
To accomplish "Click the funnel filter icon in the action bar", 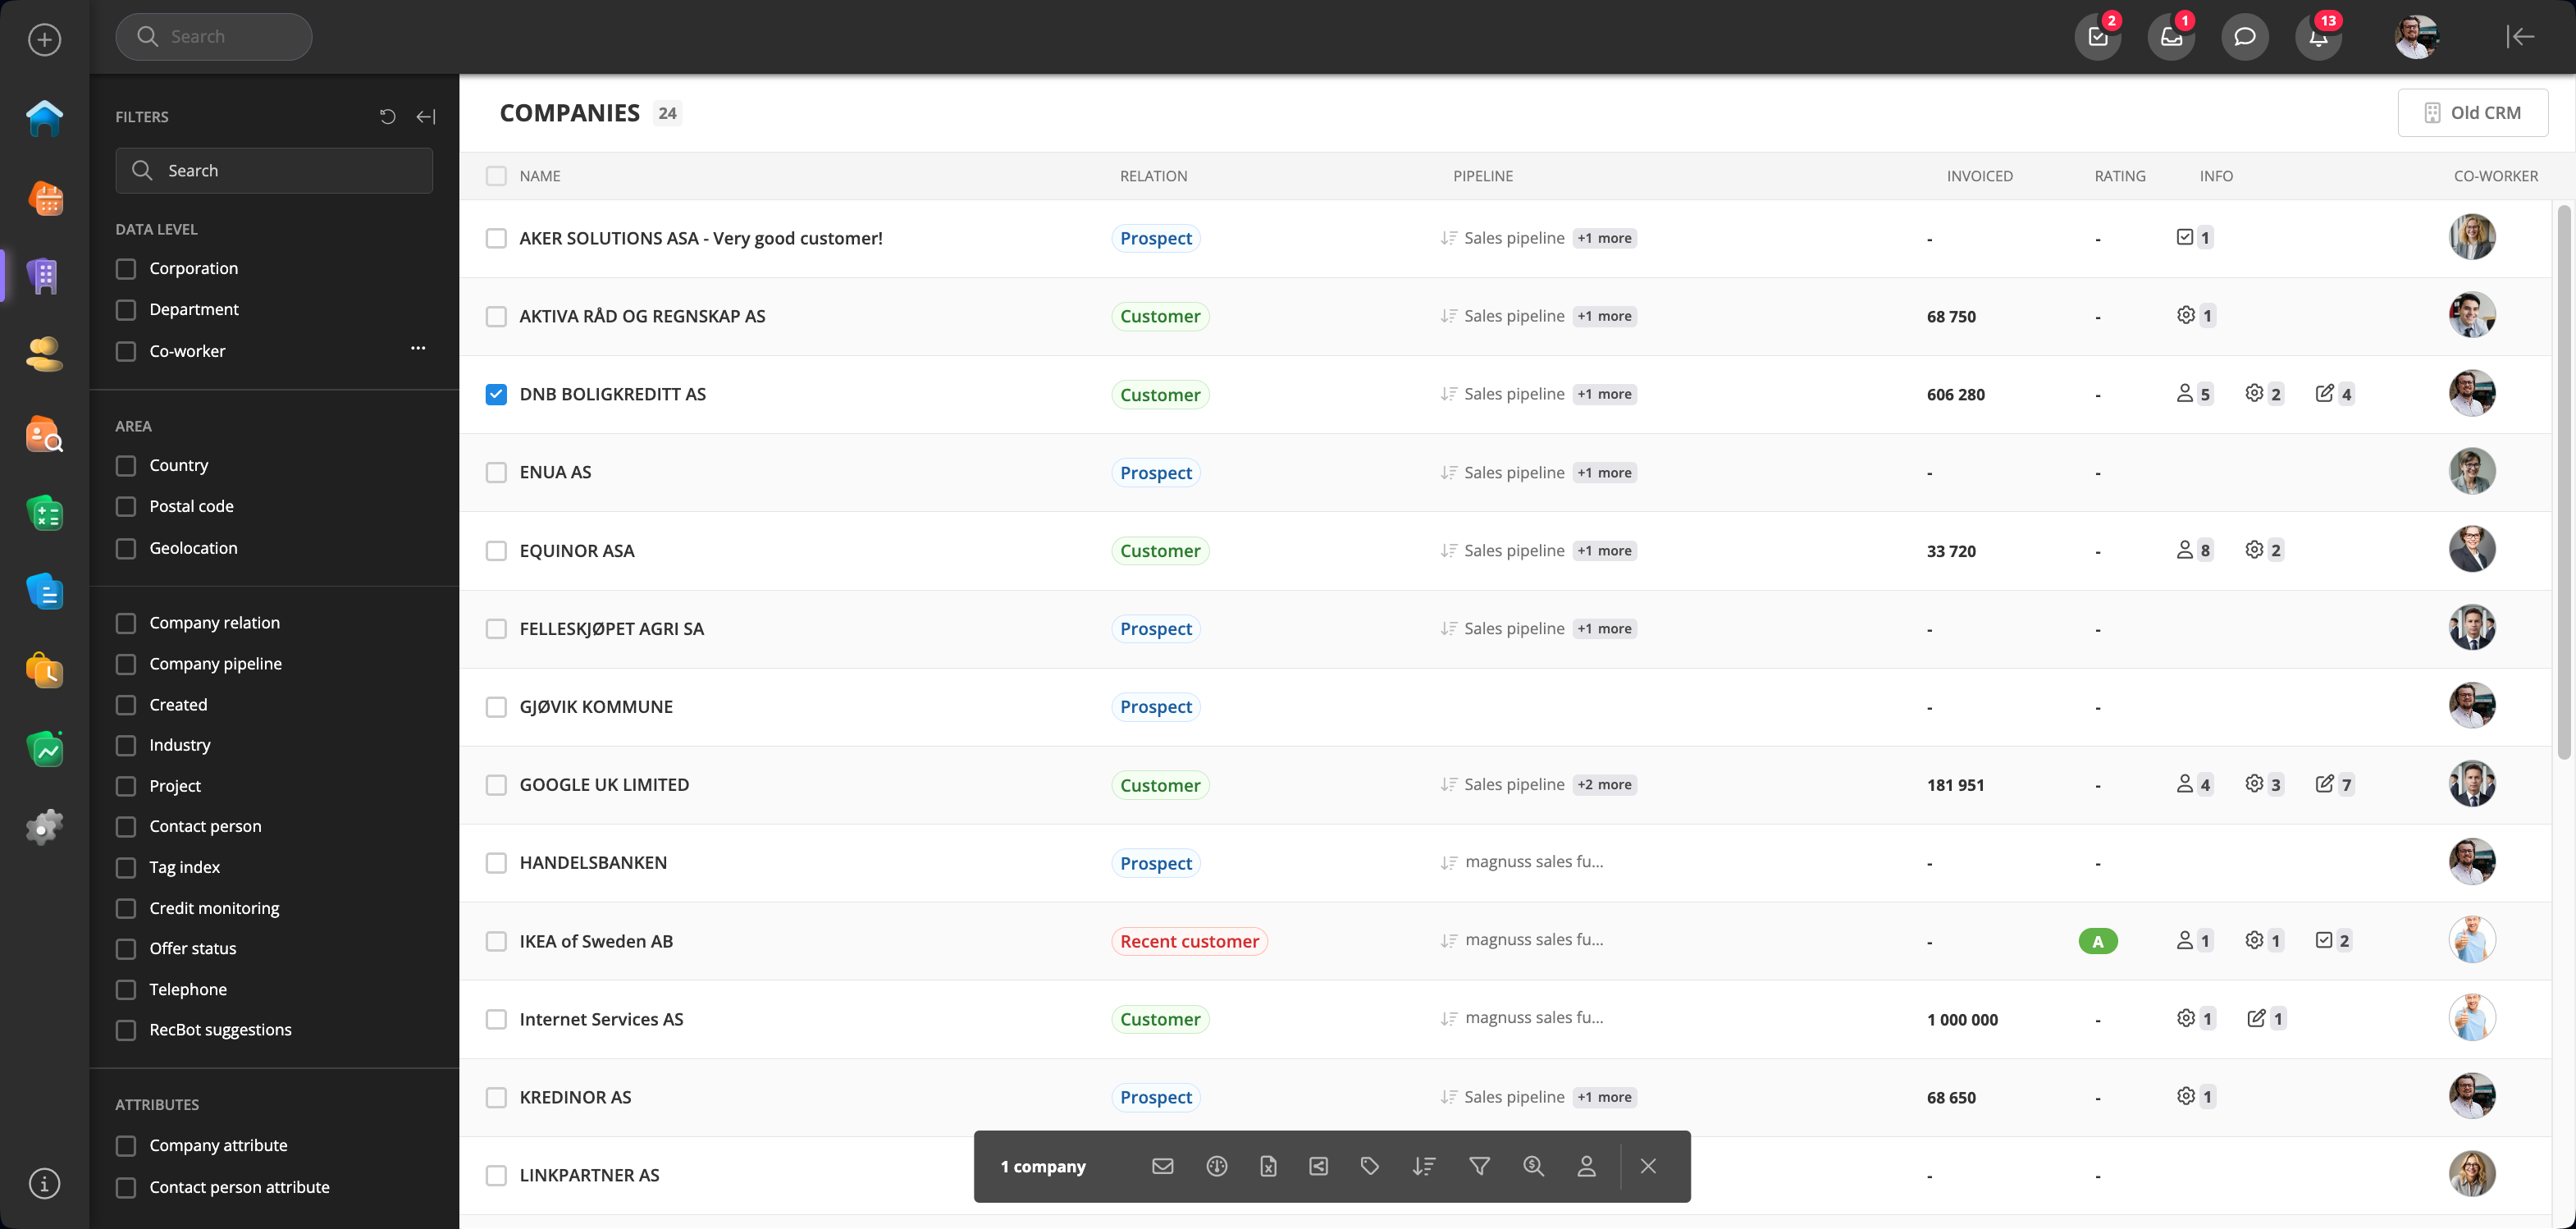I will point(1479,1166).
